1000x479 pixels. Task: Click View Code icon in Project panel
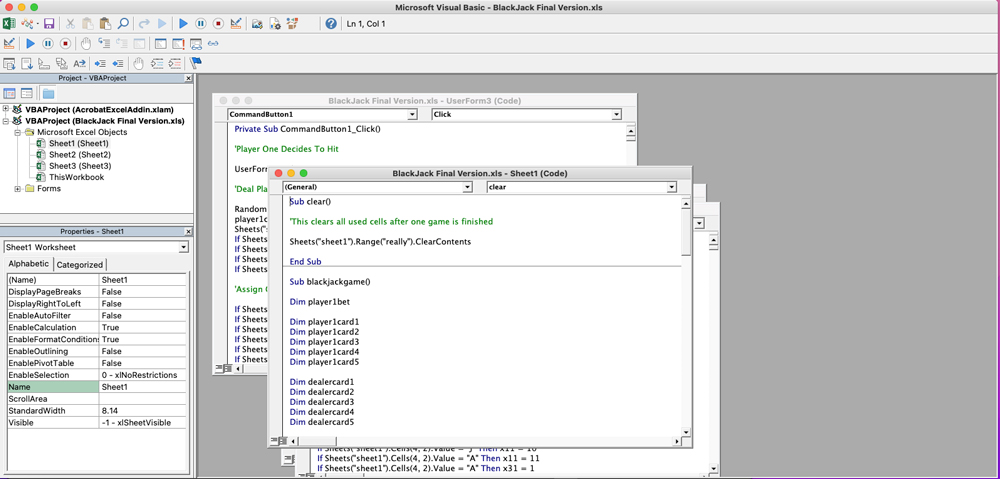click(10, 93)
